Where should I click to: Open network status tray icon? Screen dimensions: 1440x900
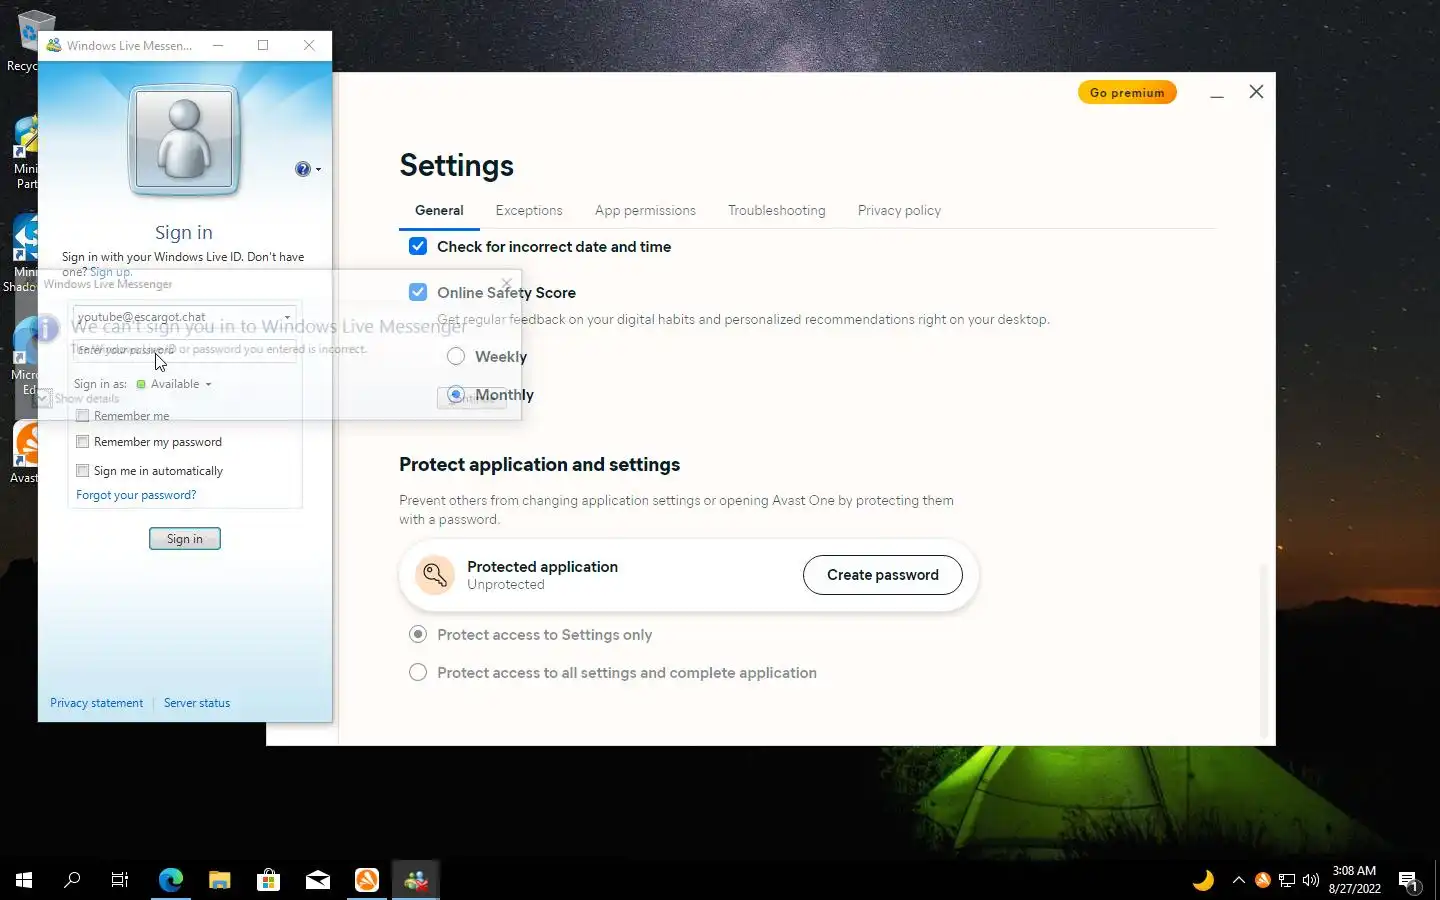(1287, 880)
